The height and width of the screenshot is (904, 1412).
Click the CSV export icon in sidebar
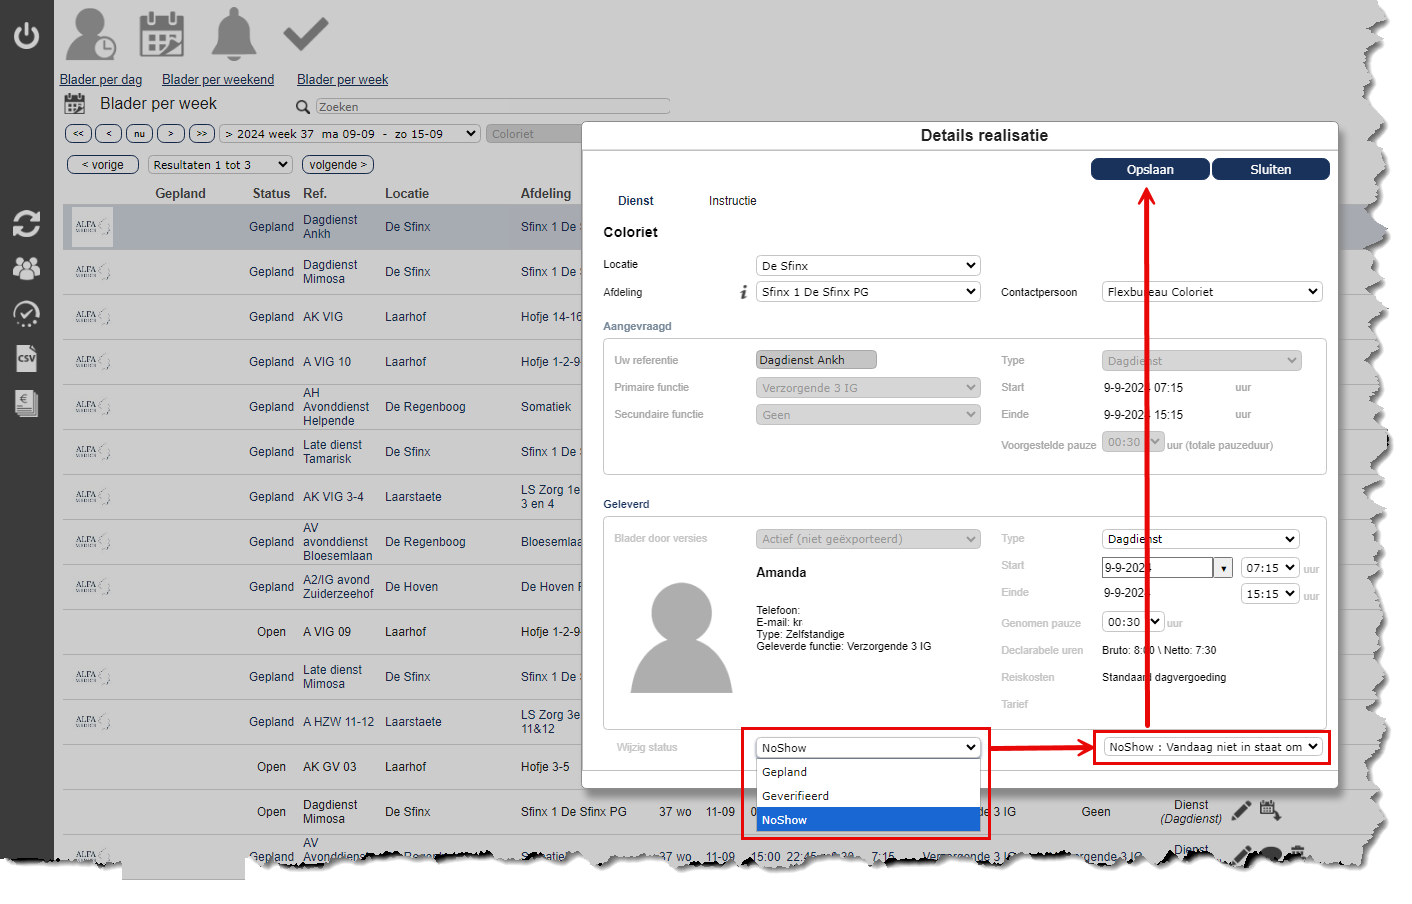tap(26, 358)
